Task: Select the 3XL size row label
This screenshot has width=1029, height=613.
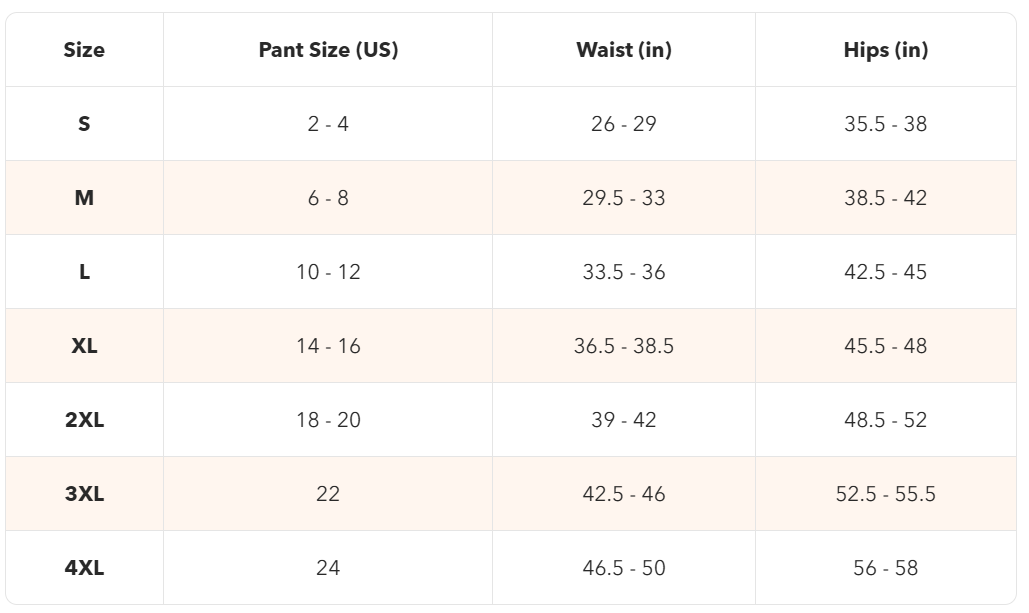Action: pos(84,494)
